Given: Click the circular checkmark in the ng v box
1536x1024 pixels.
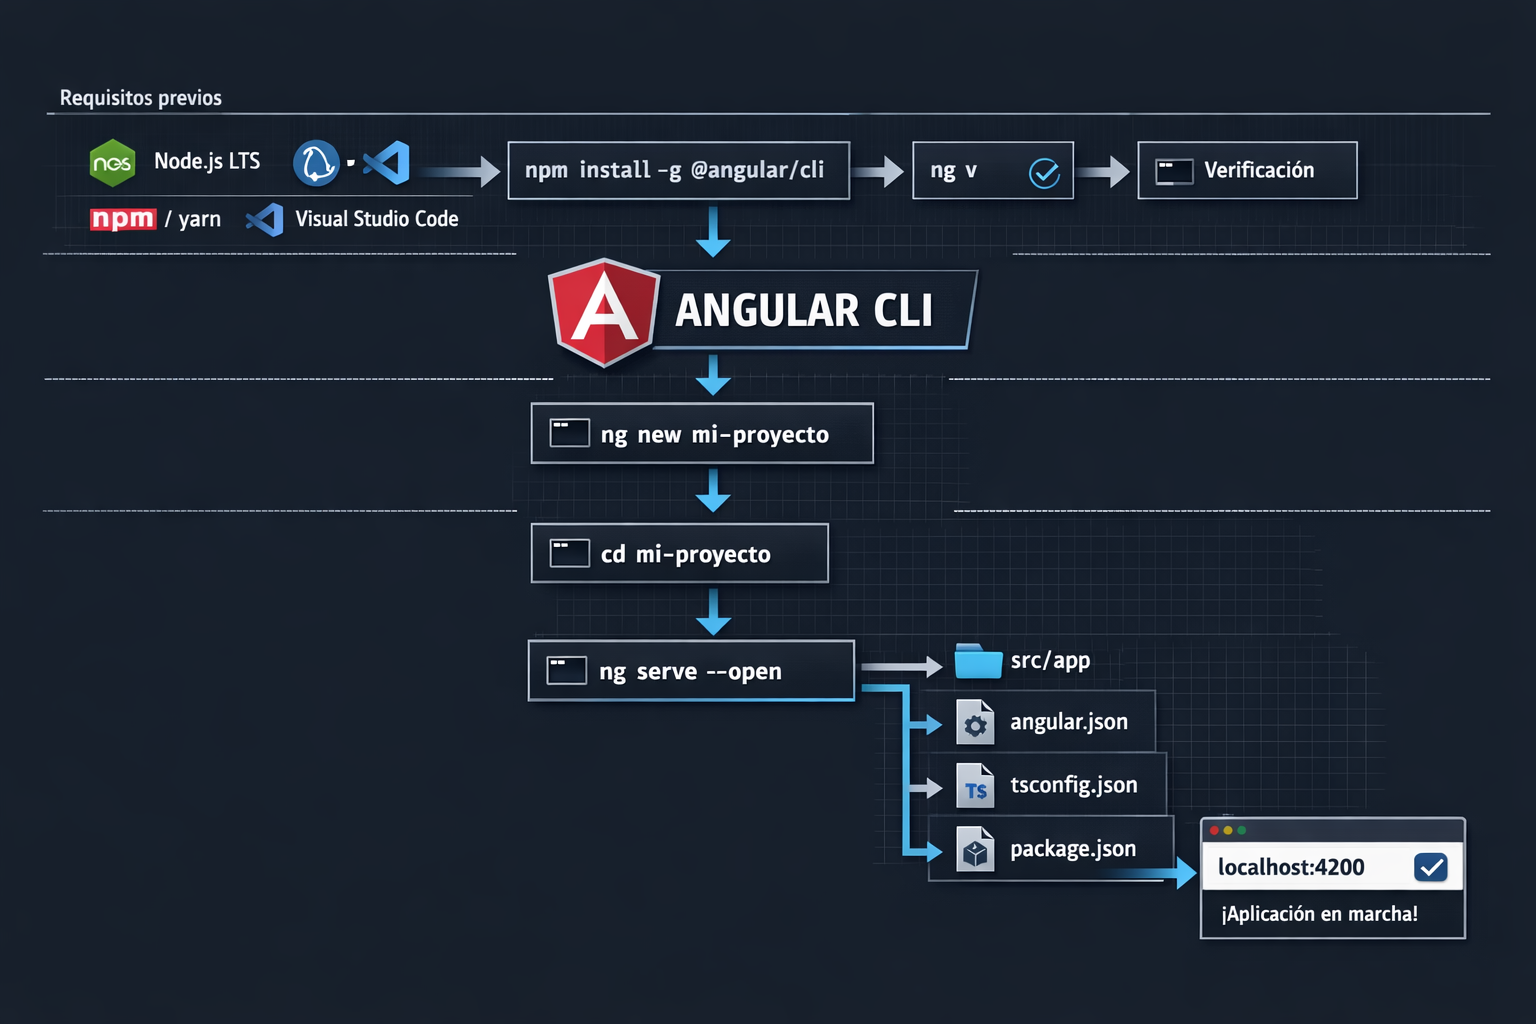Looking at the screenshot, I should [1044, 173].
